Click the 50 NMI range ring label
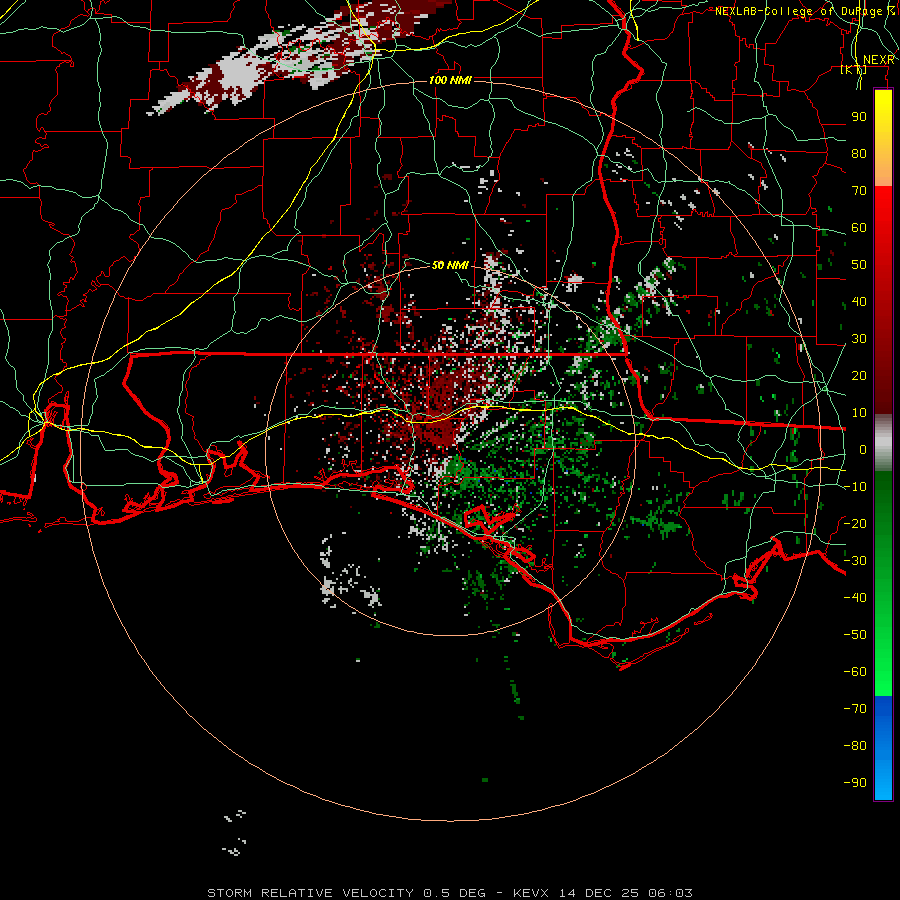 pos(450,265)
